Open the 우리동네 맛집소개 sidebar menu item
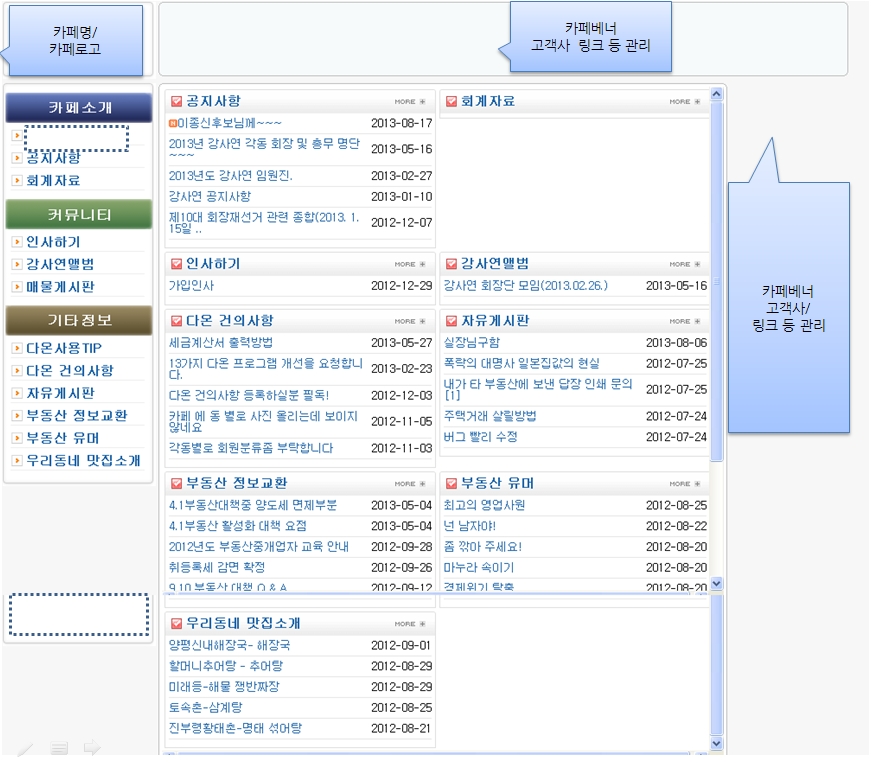Image resolution: width=872 pixels, height=763 pixels. click(83, 461)
